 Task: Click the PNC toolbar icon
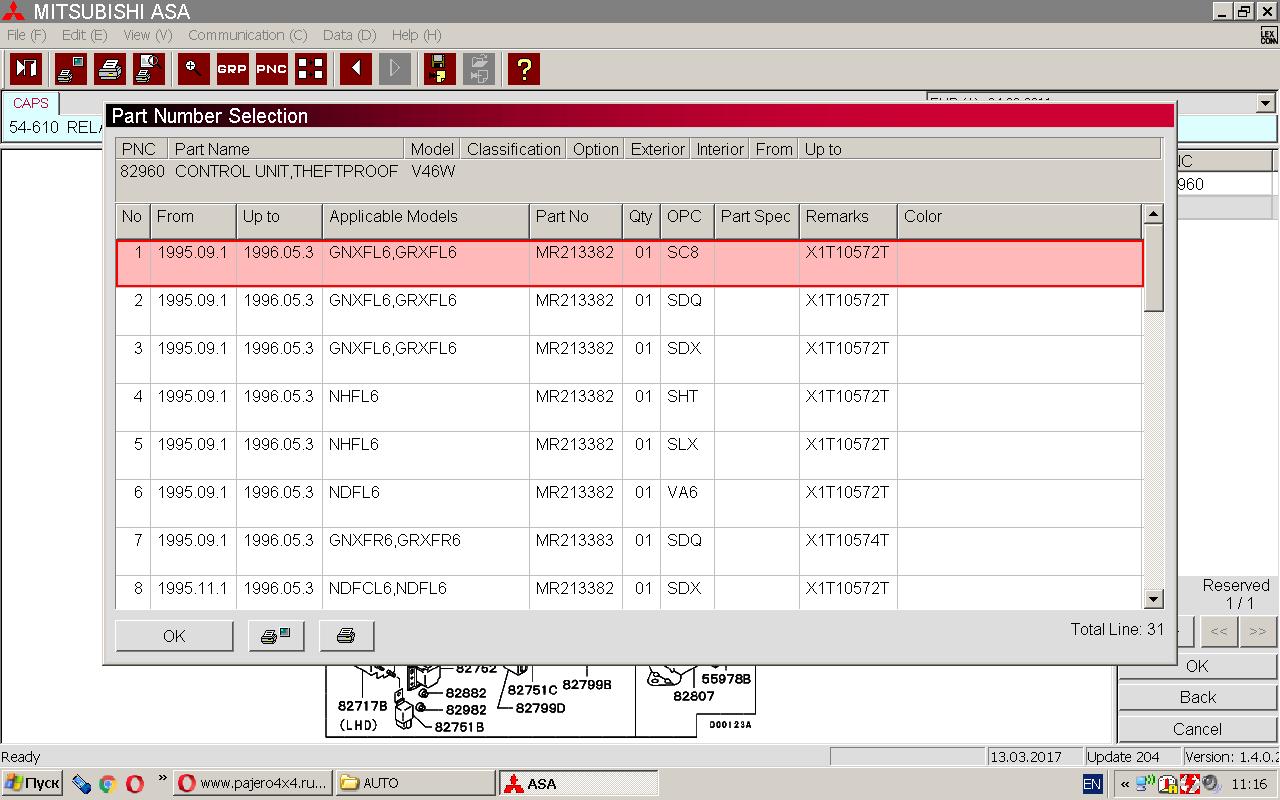(271, 69)
